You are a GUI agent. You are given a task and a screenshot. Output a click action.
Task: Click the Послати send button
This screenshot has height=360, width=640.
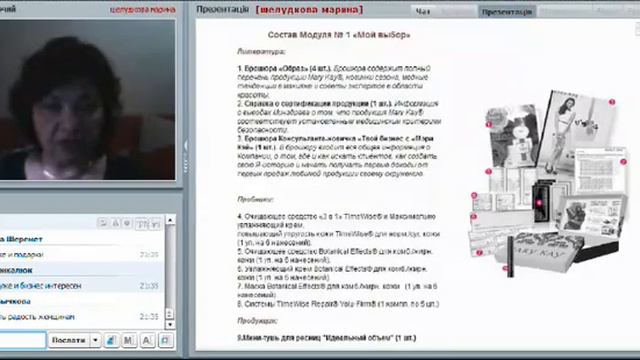coord(69,340)
